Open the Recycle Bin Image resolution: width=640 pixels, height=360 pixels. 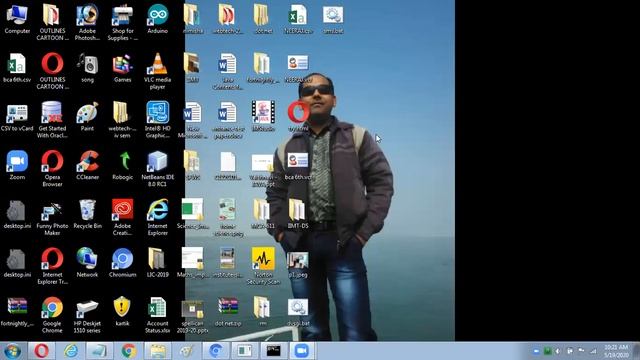(x=87, y=214)
